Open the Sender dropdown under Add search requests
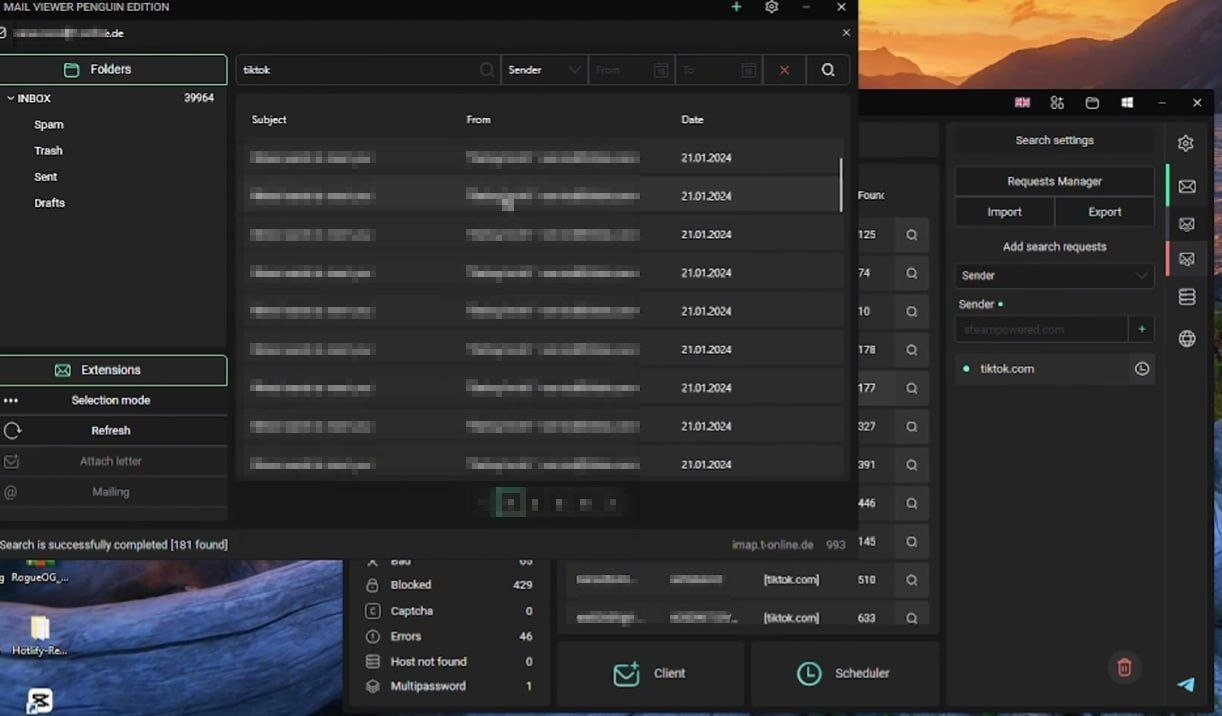This screenshot has width=1222, height=716. coord(1055,275)
